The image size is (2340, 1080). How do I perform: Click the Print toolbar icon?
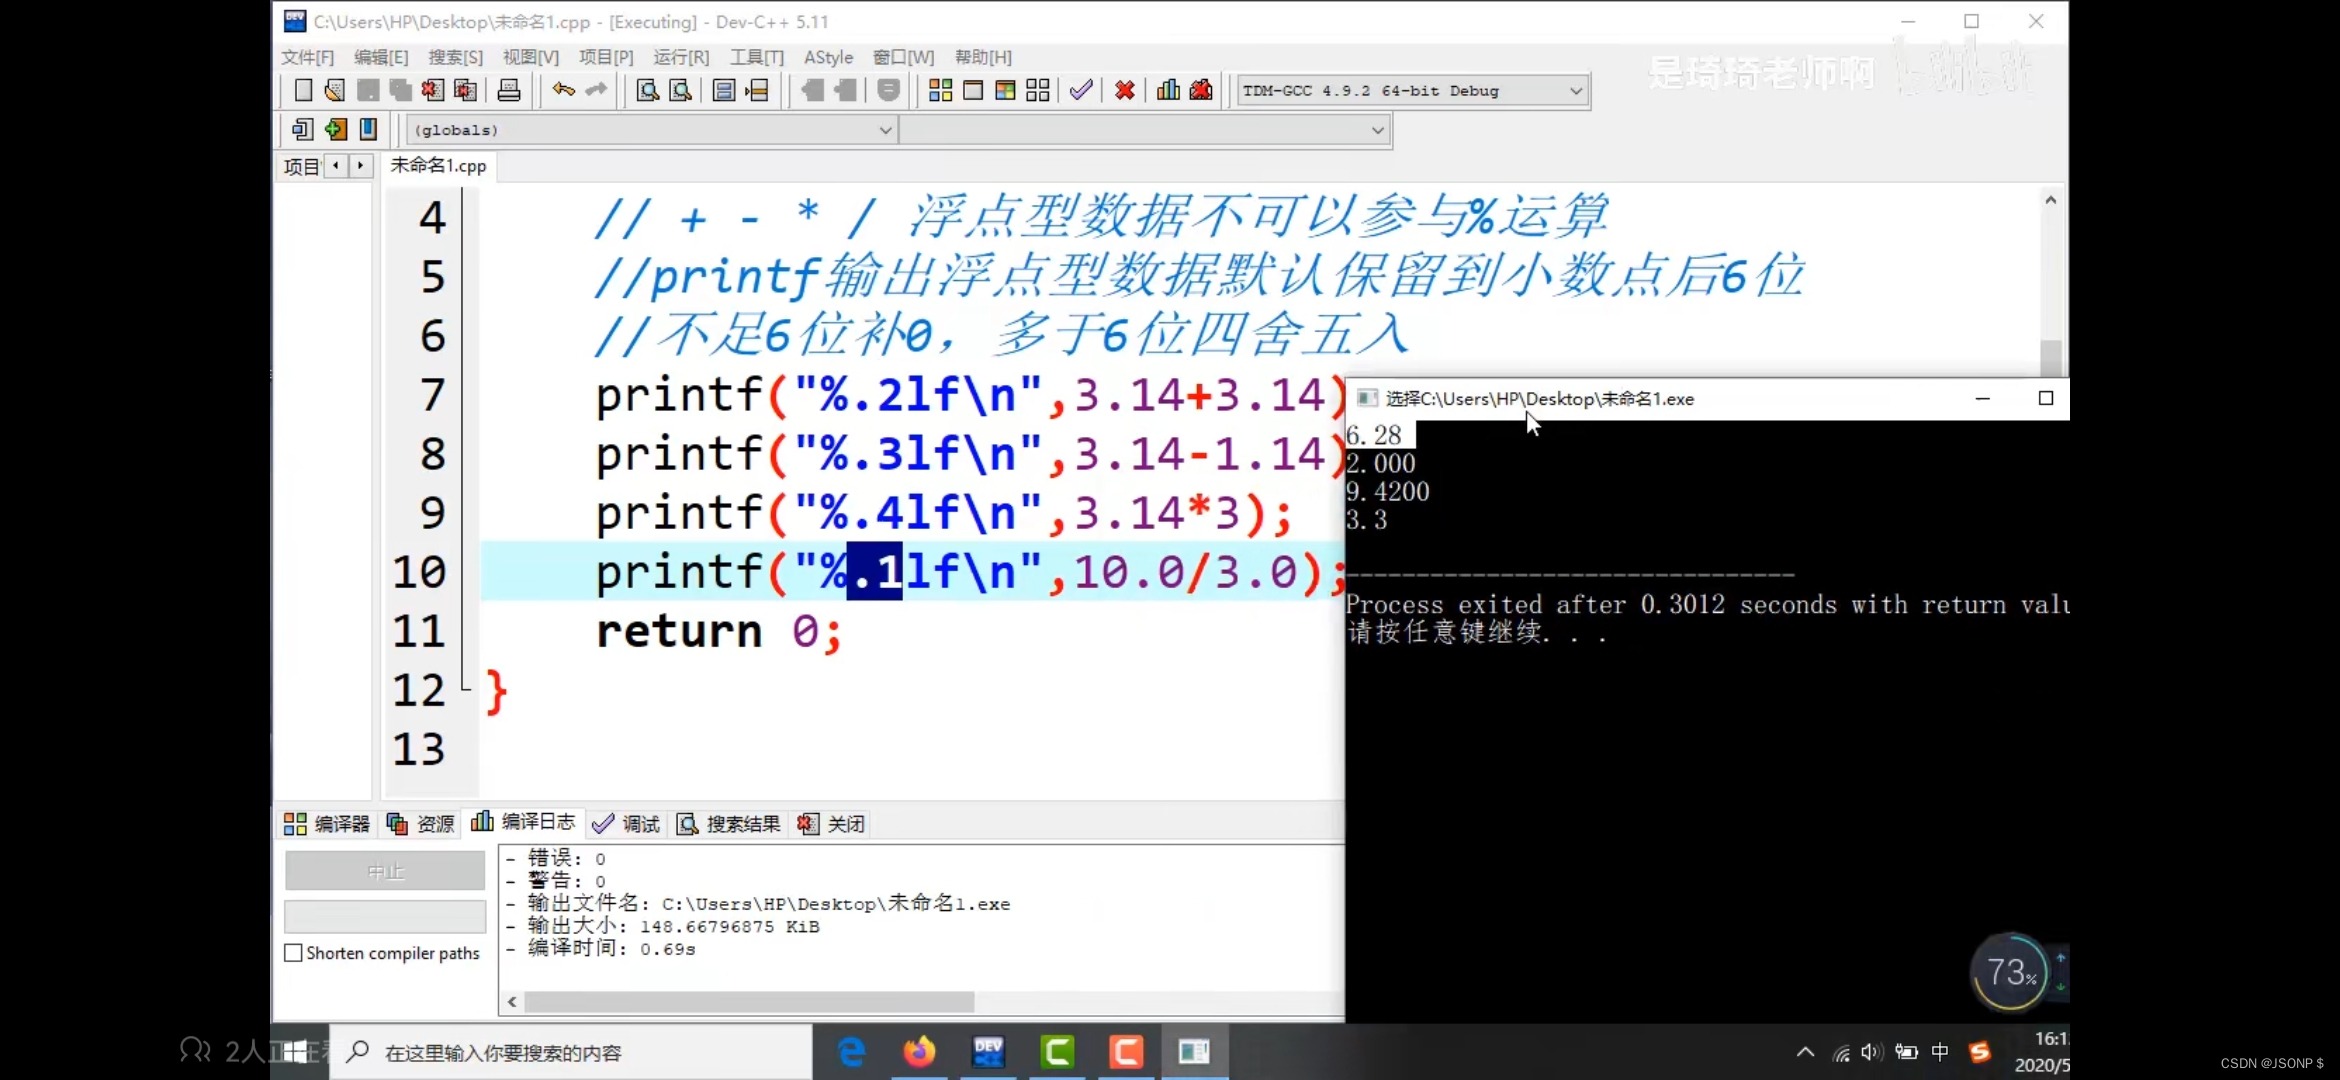coord(509,91)
